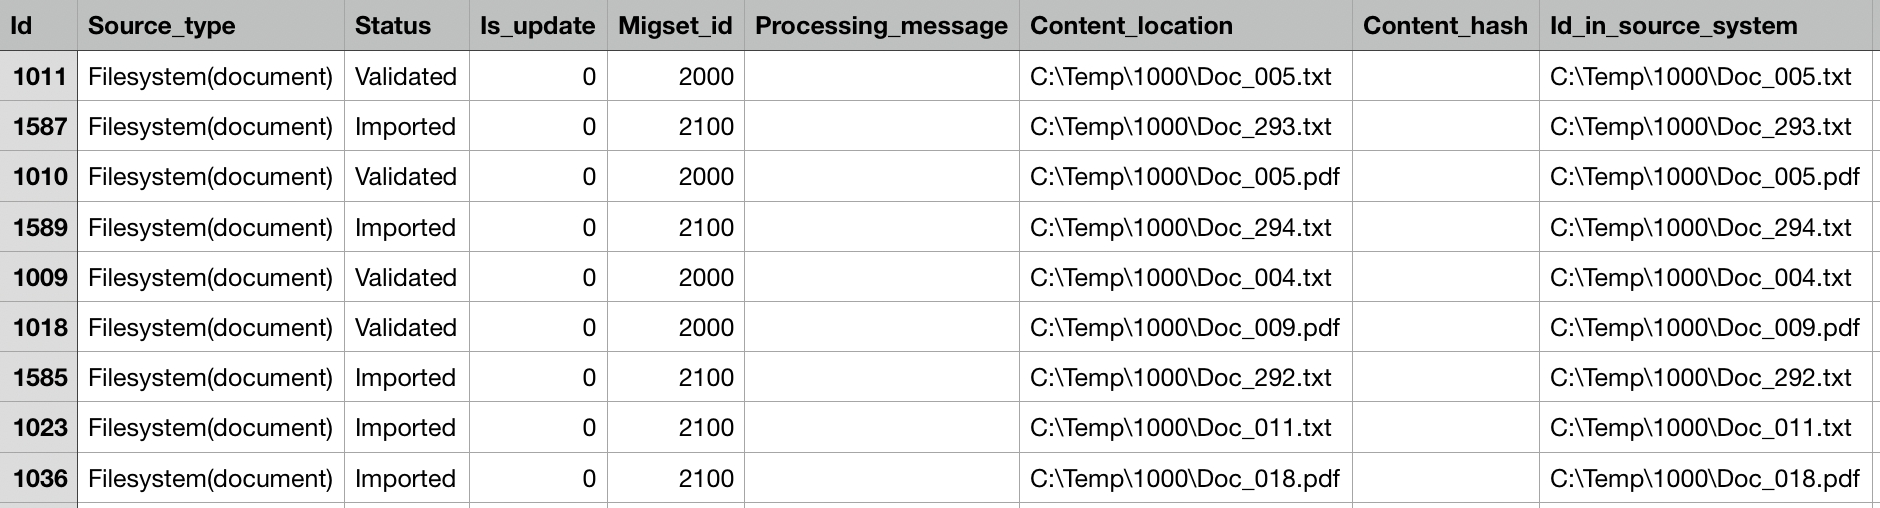This screenshot has height=508, width=1880.
Task: Select row header 1011
Action: (39, 77)
